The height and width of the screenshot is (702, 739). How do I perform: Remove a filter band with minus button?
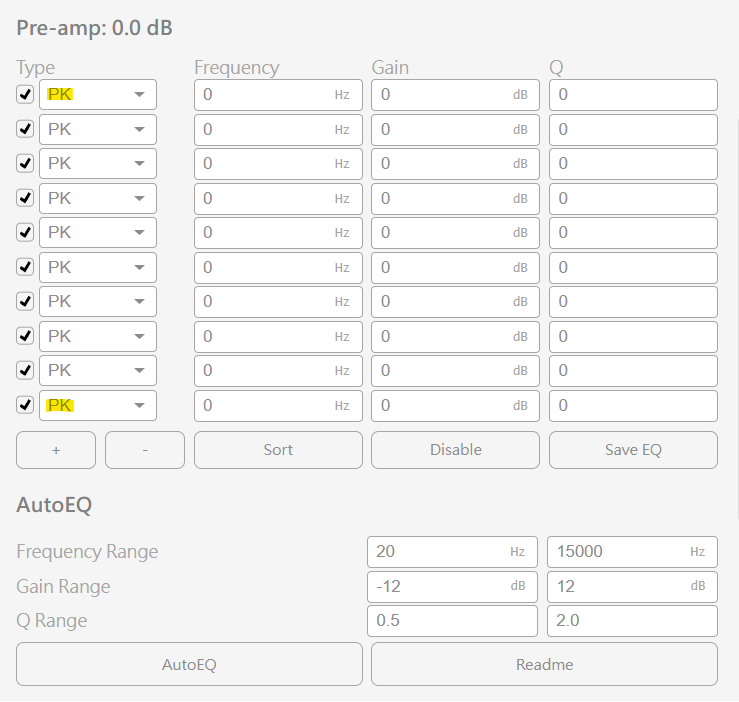[145, 450]
